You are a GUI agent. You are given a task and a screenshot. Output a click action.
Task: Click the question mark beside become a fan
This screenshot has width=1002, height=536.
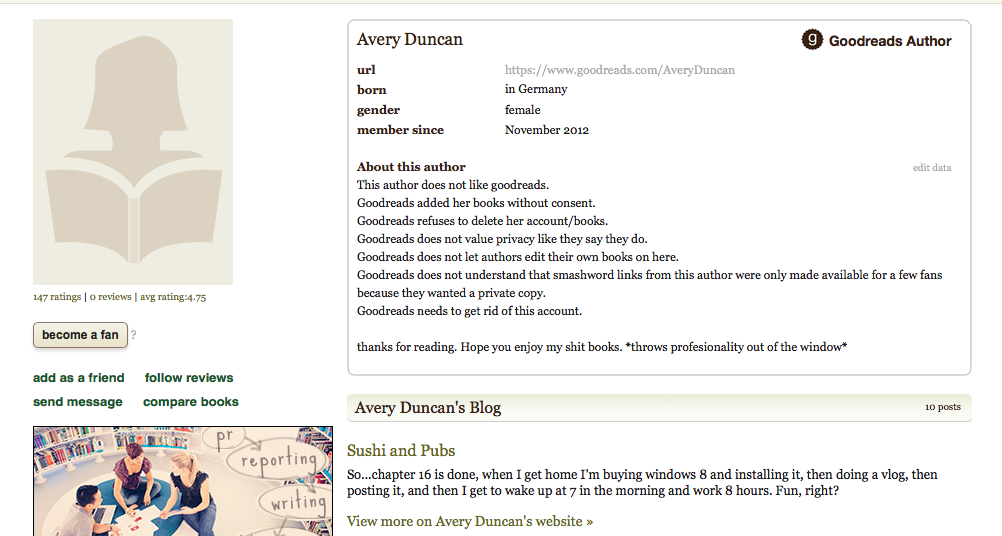134,334
